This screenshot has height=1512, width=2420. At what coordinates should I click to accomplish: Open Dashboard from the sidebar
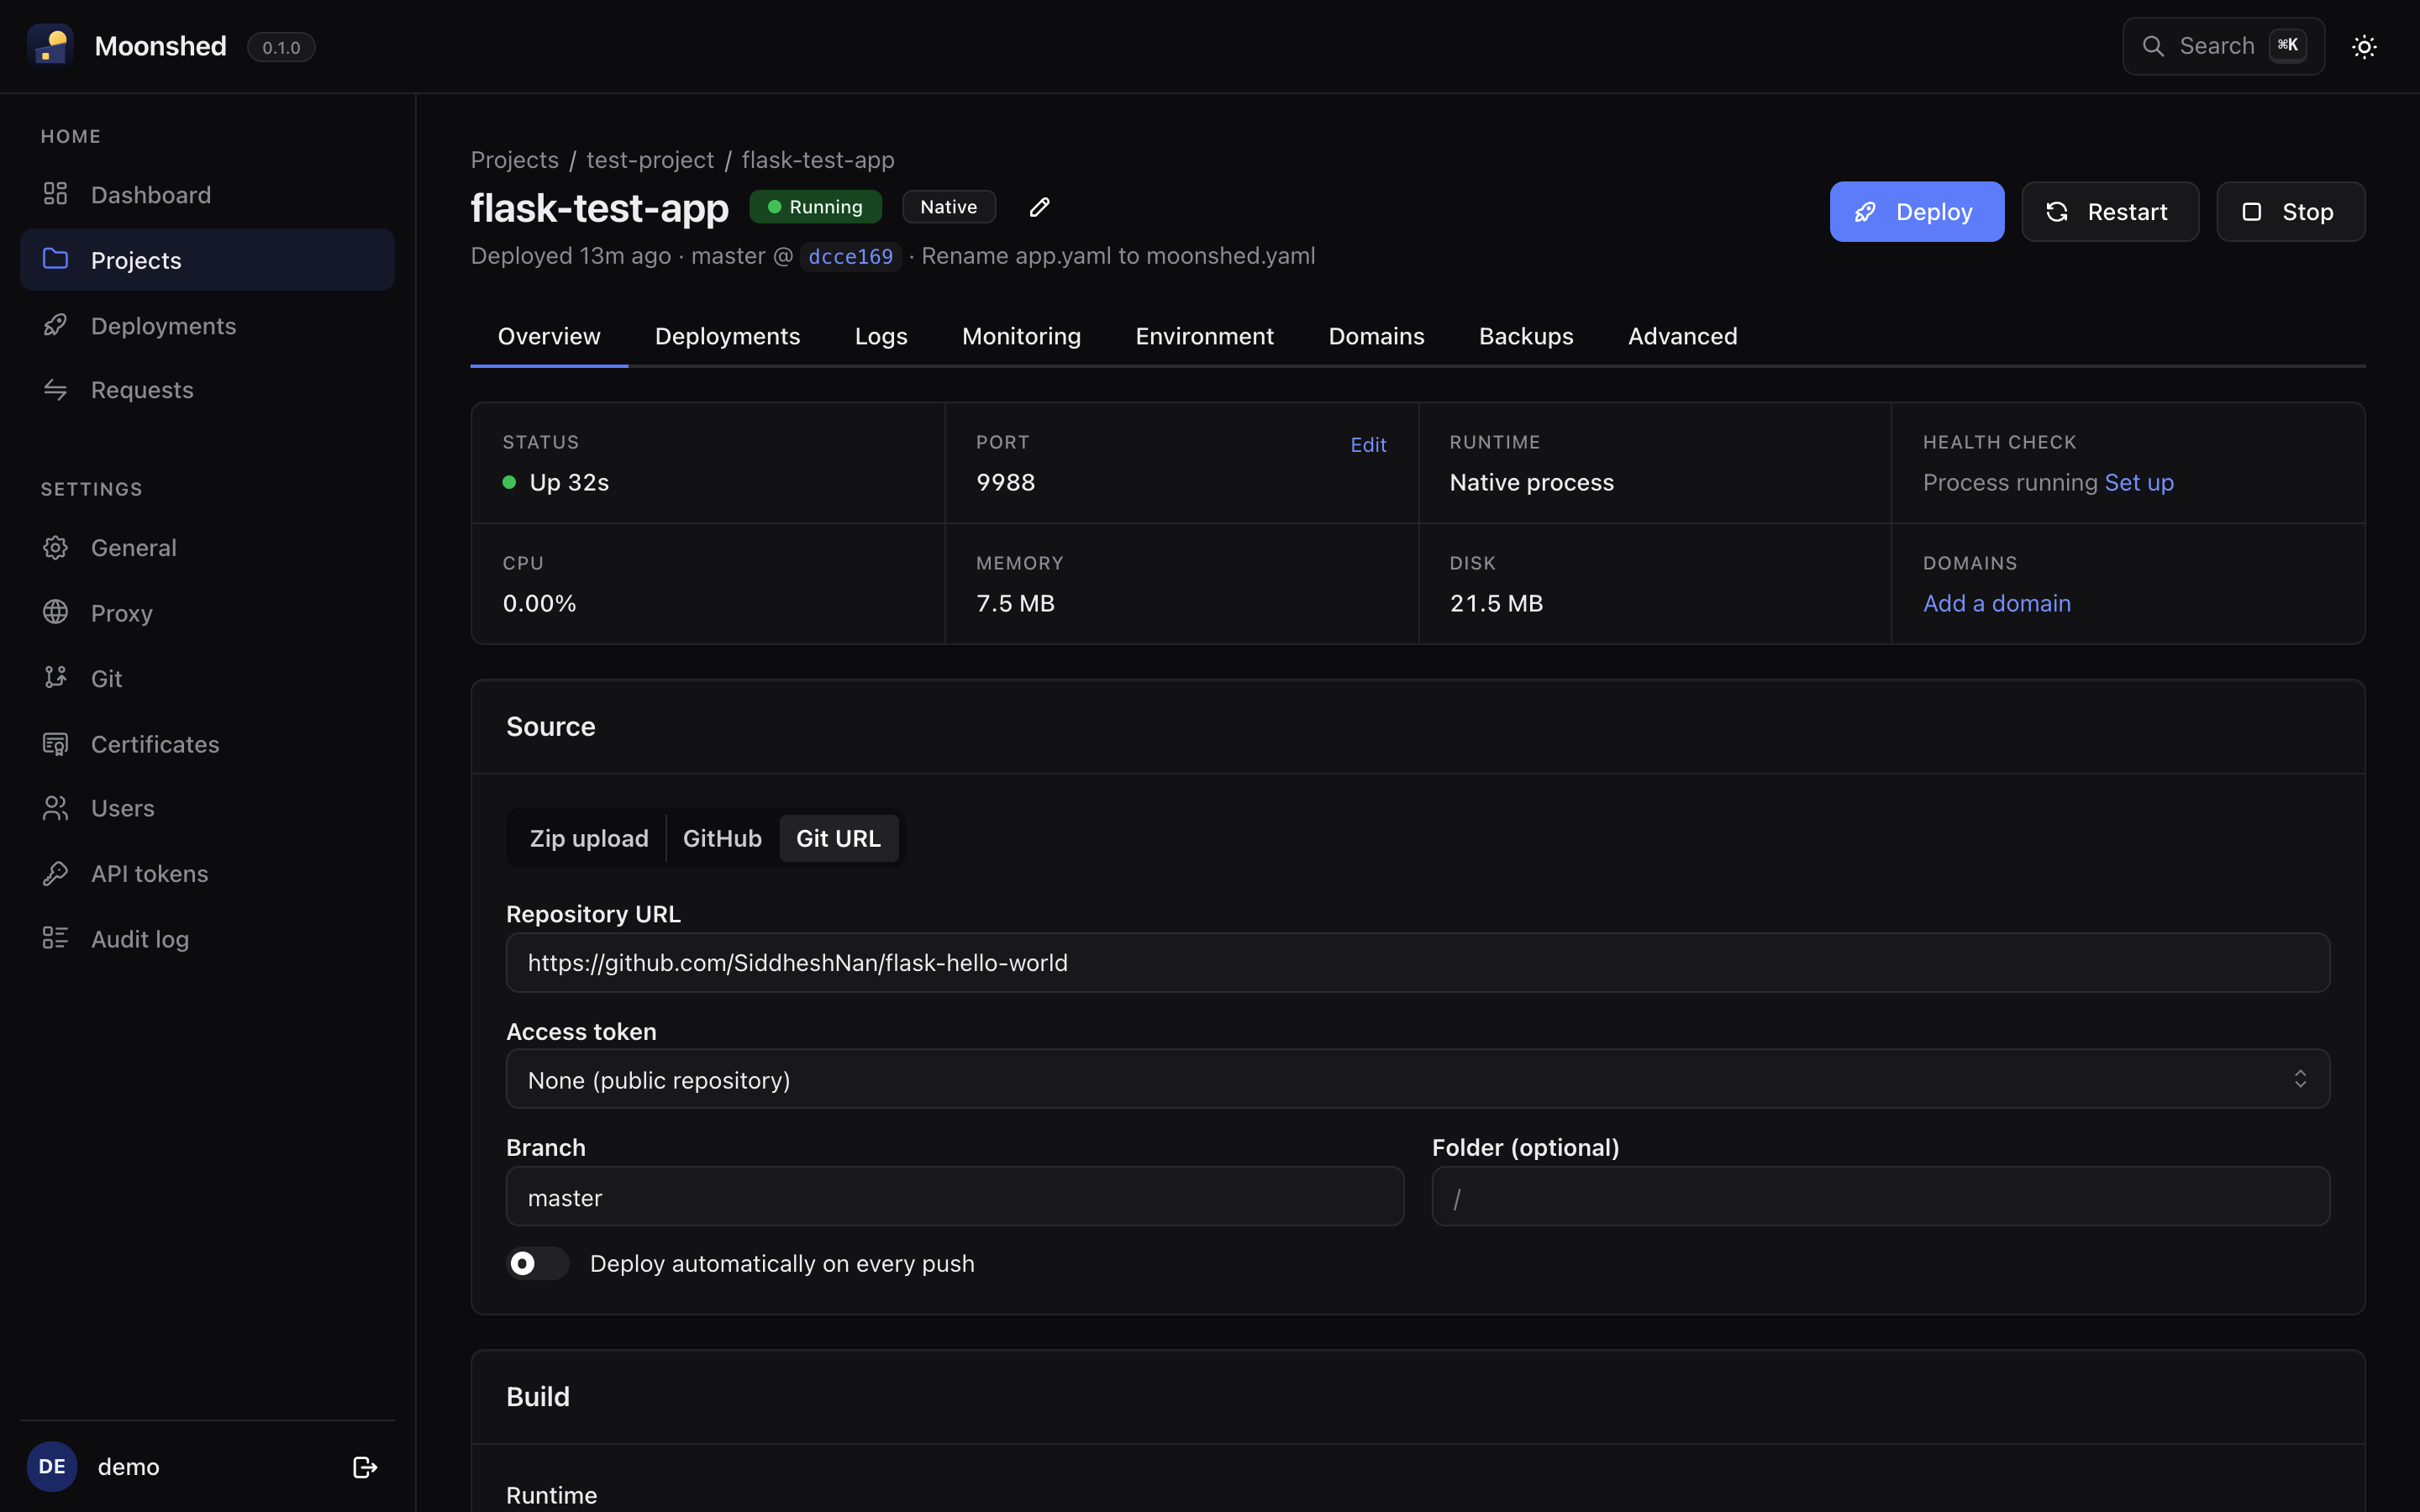pos(207,194)
